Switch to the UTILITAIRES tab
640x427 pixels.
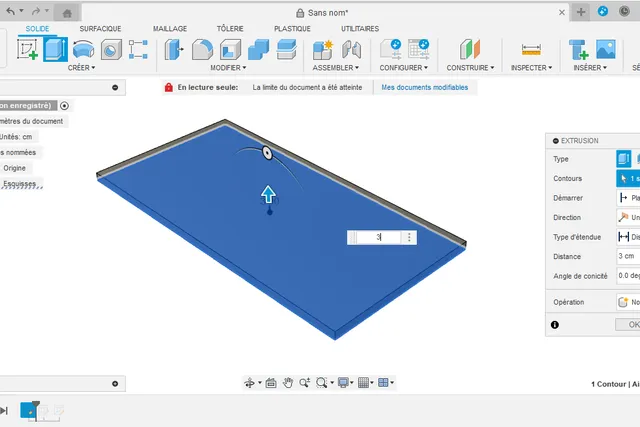point(360,29)
